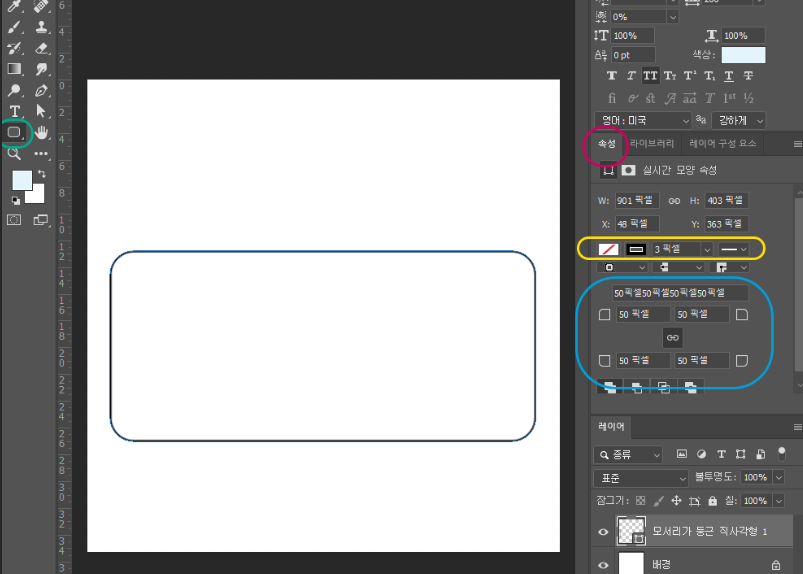Open the 표준 blend mode dropdown

(640, 478)
